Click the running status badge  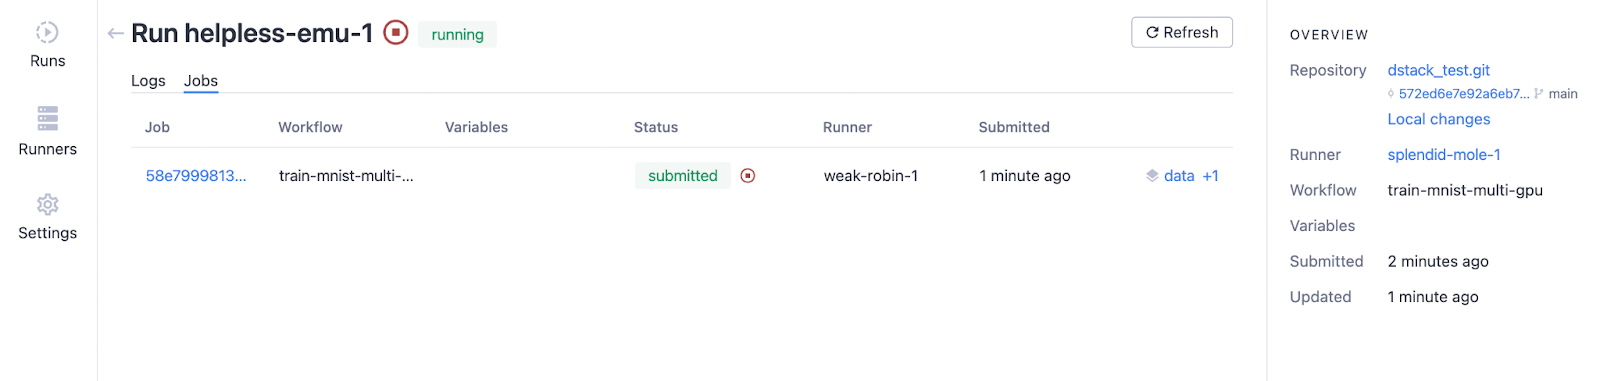click(457, 34)
